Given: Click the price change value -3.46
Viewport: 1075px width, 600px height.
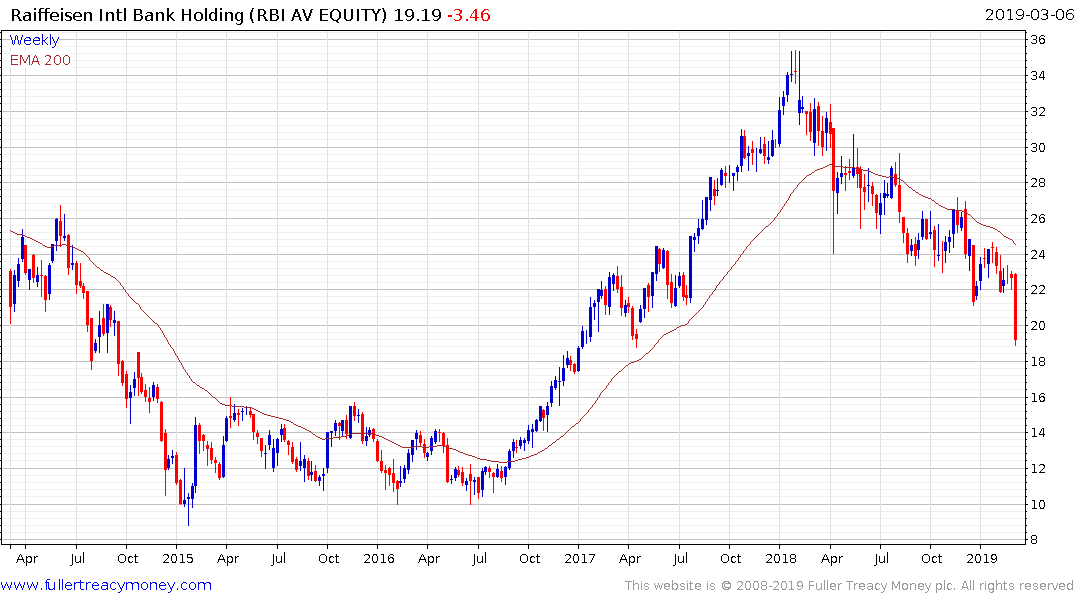Looking at the screenshot, I should [469, 15].
